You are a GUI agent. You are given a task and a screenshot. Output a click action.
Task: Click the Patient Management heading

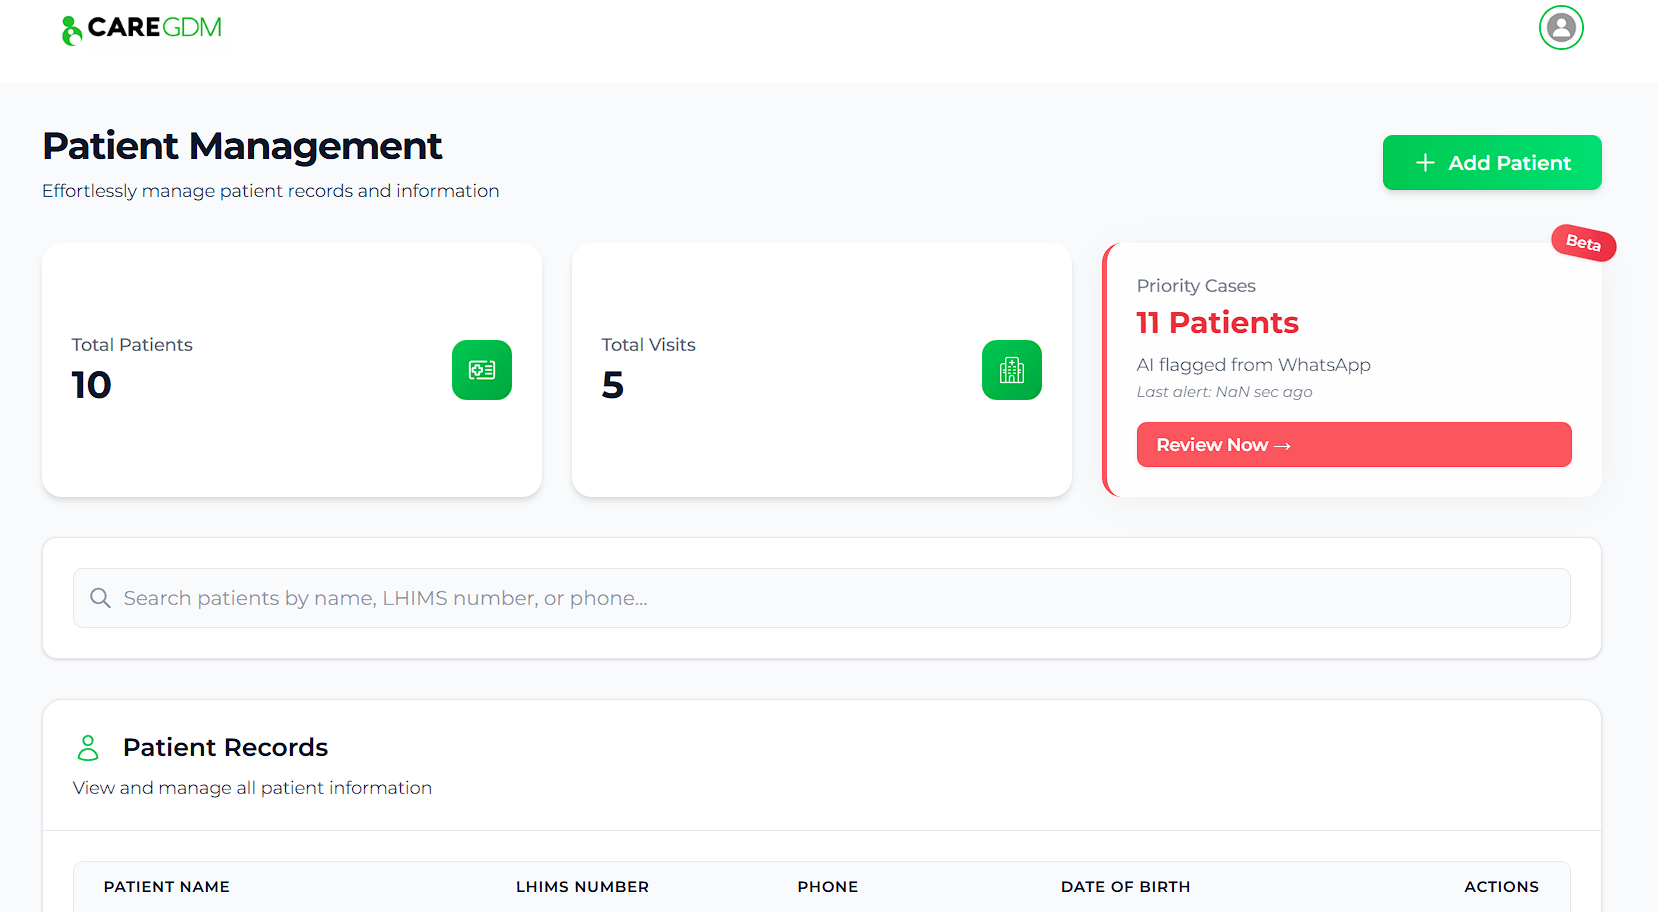(241, 146)
